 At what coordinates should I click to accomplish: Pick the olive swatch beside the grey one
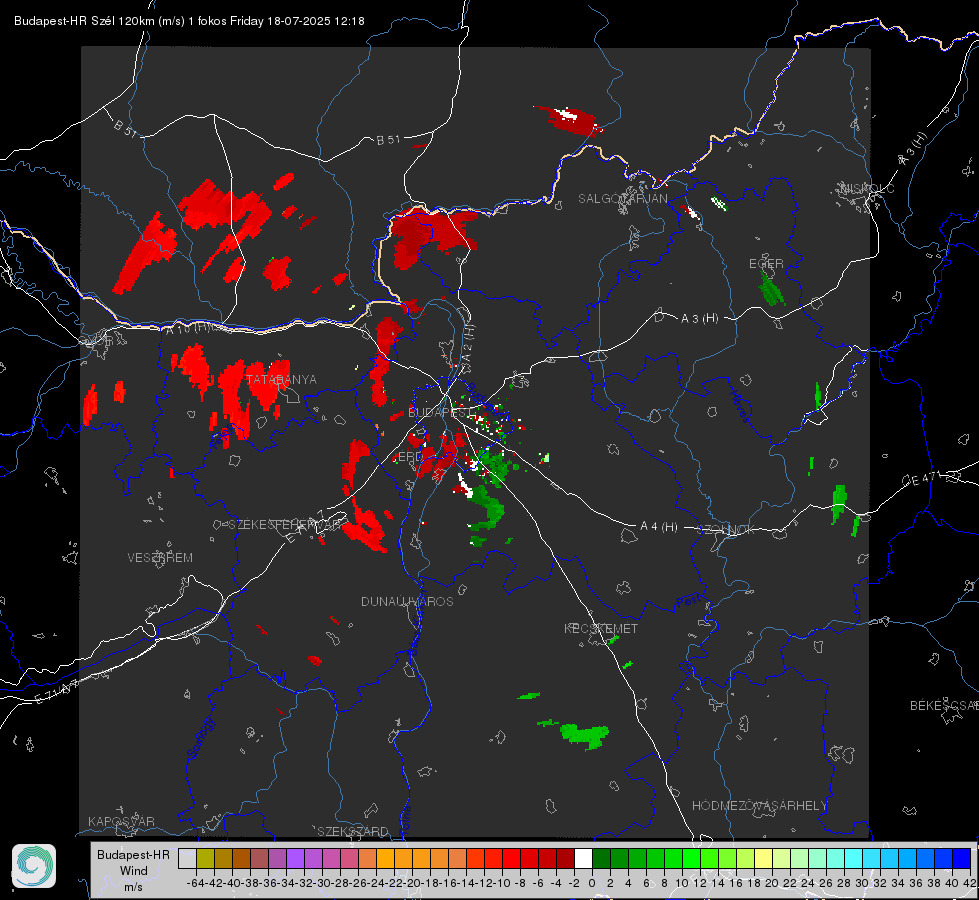(205, 858)
